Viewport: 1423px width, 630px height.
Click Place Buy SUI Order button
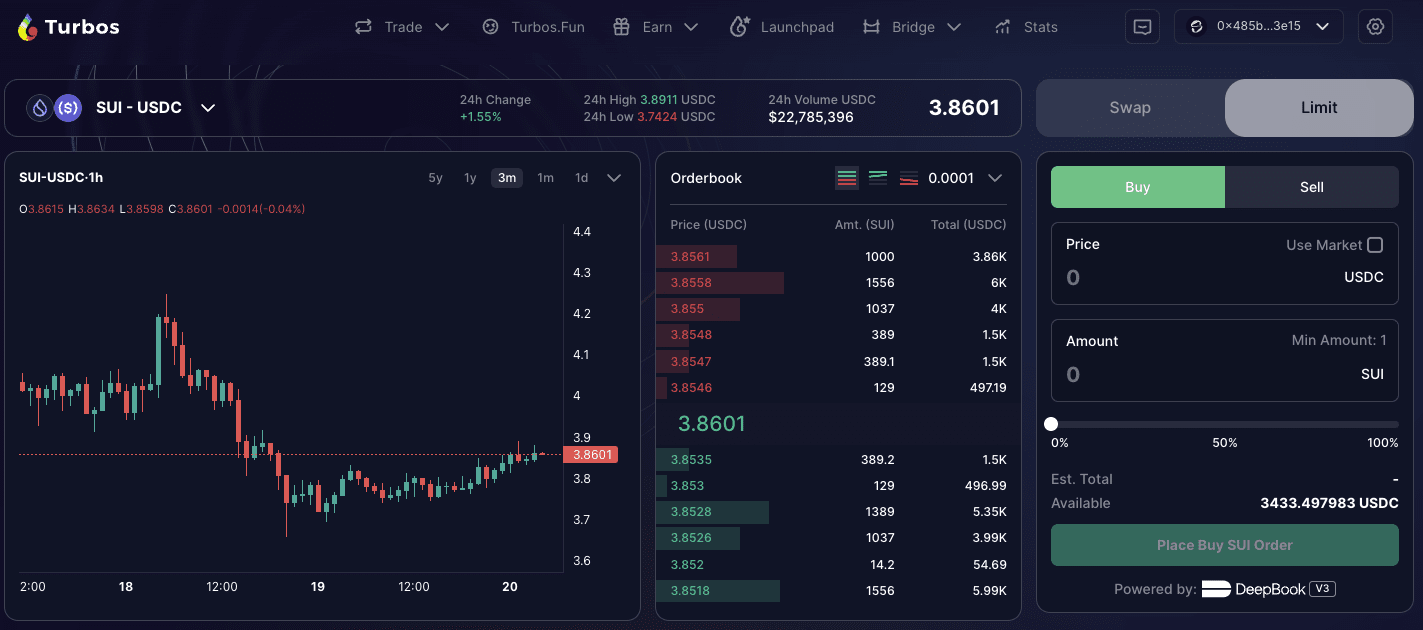(1224, 545)
